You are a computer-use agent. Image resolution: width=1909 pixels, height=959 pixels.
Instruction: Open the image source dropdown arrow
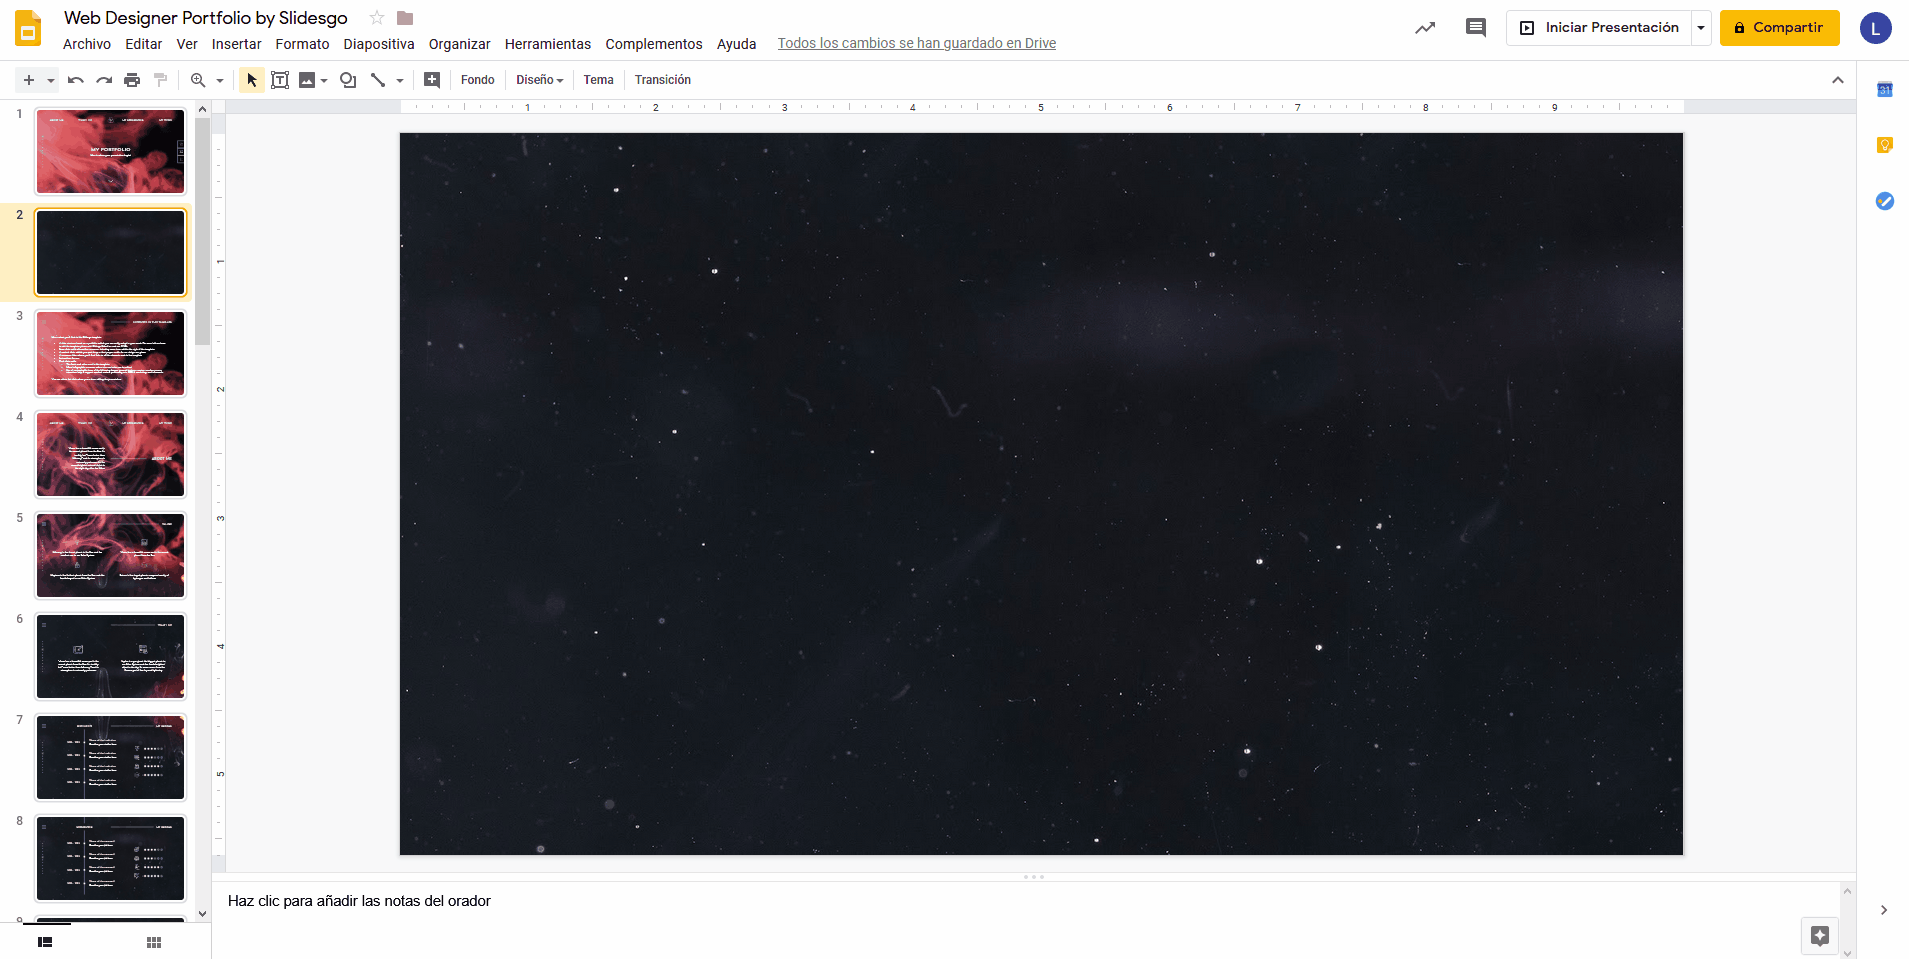[324, 80]
